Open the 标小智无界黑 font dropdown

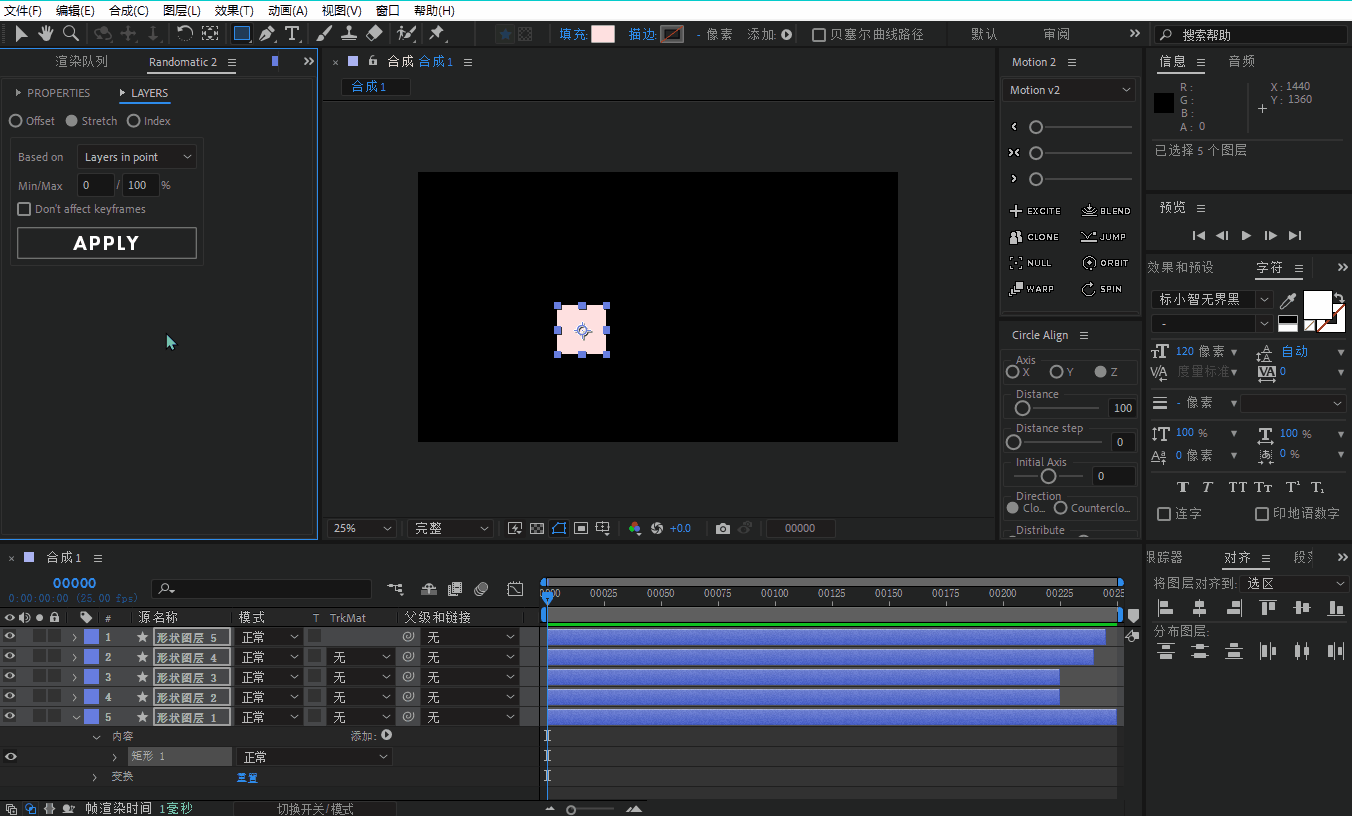1212,300
